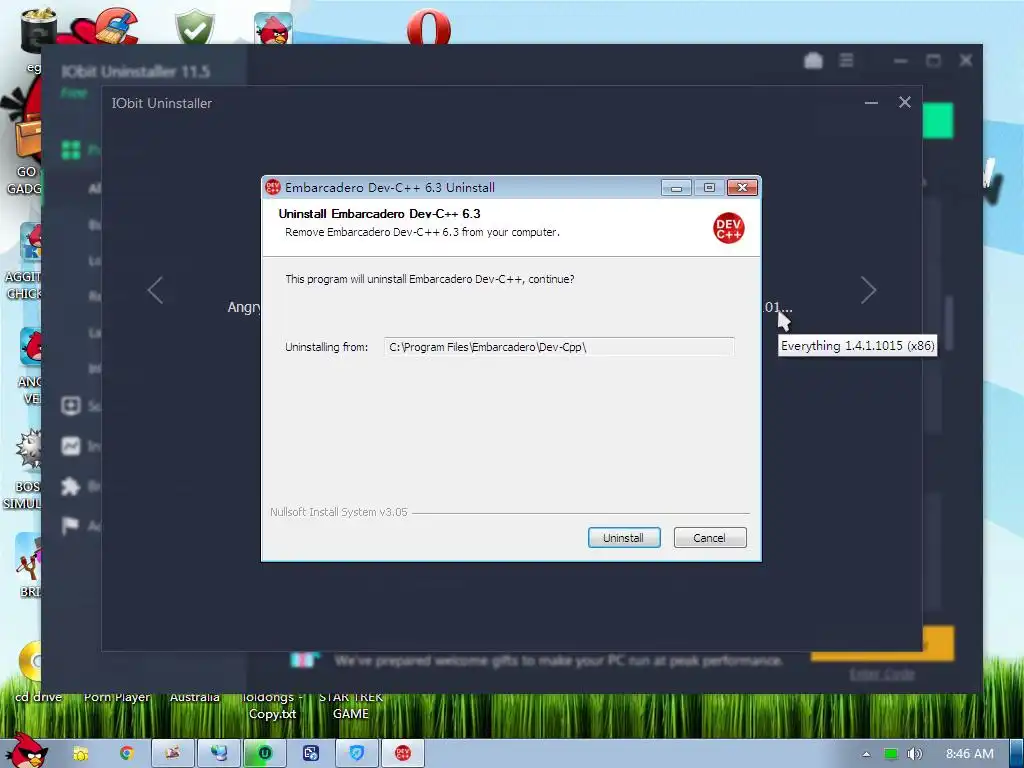Screen dimensions: 1024x768
Task: Click the red DEV C++ logo in dialog header
Action: pos(728,228)
